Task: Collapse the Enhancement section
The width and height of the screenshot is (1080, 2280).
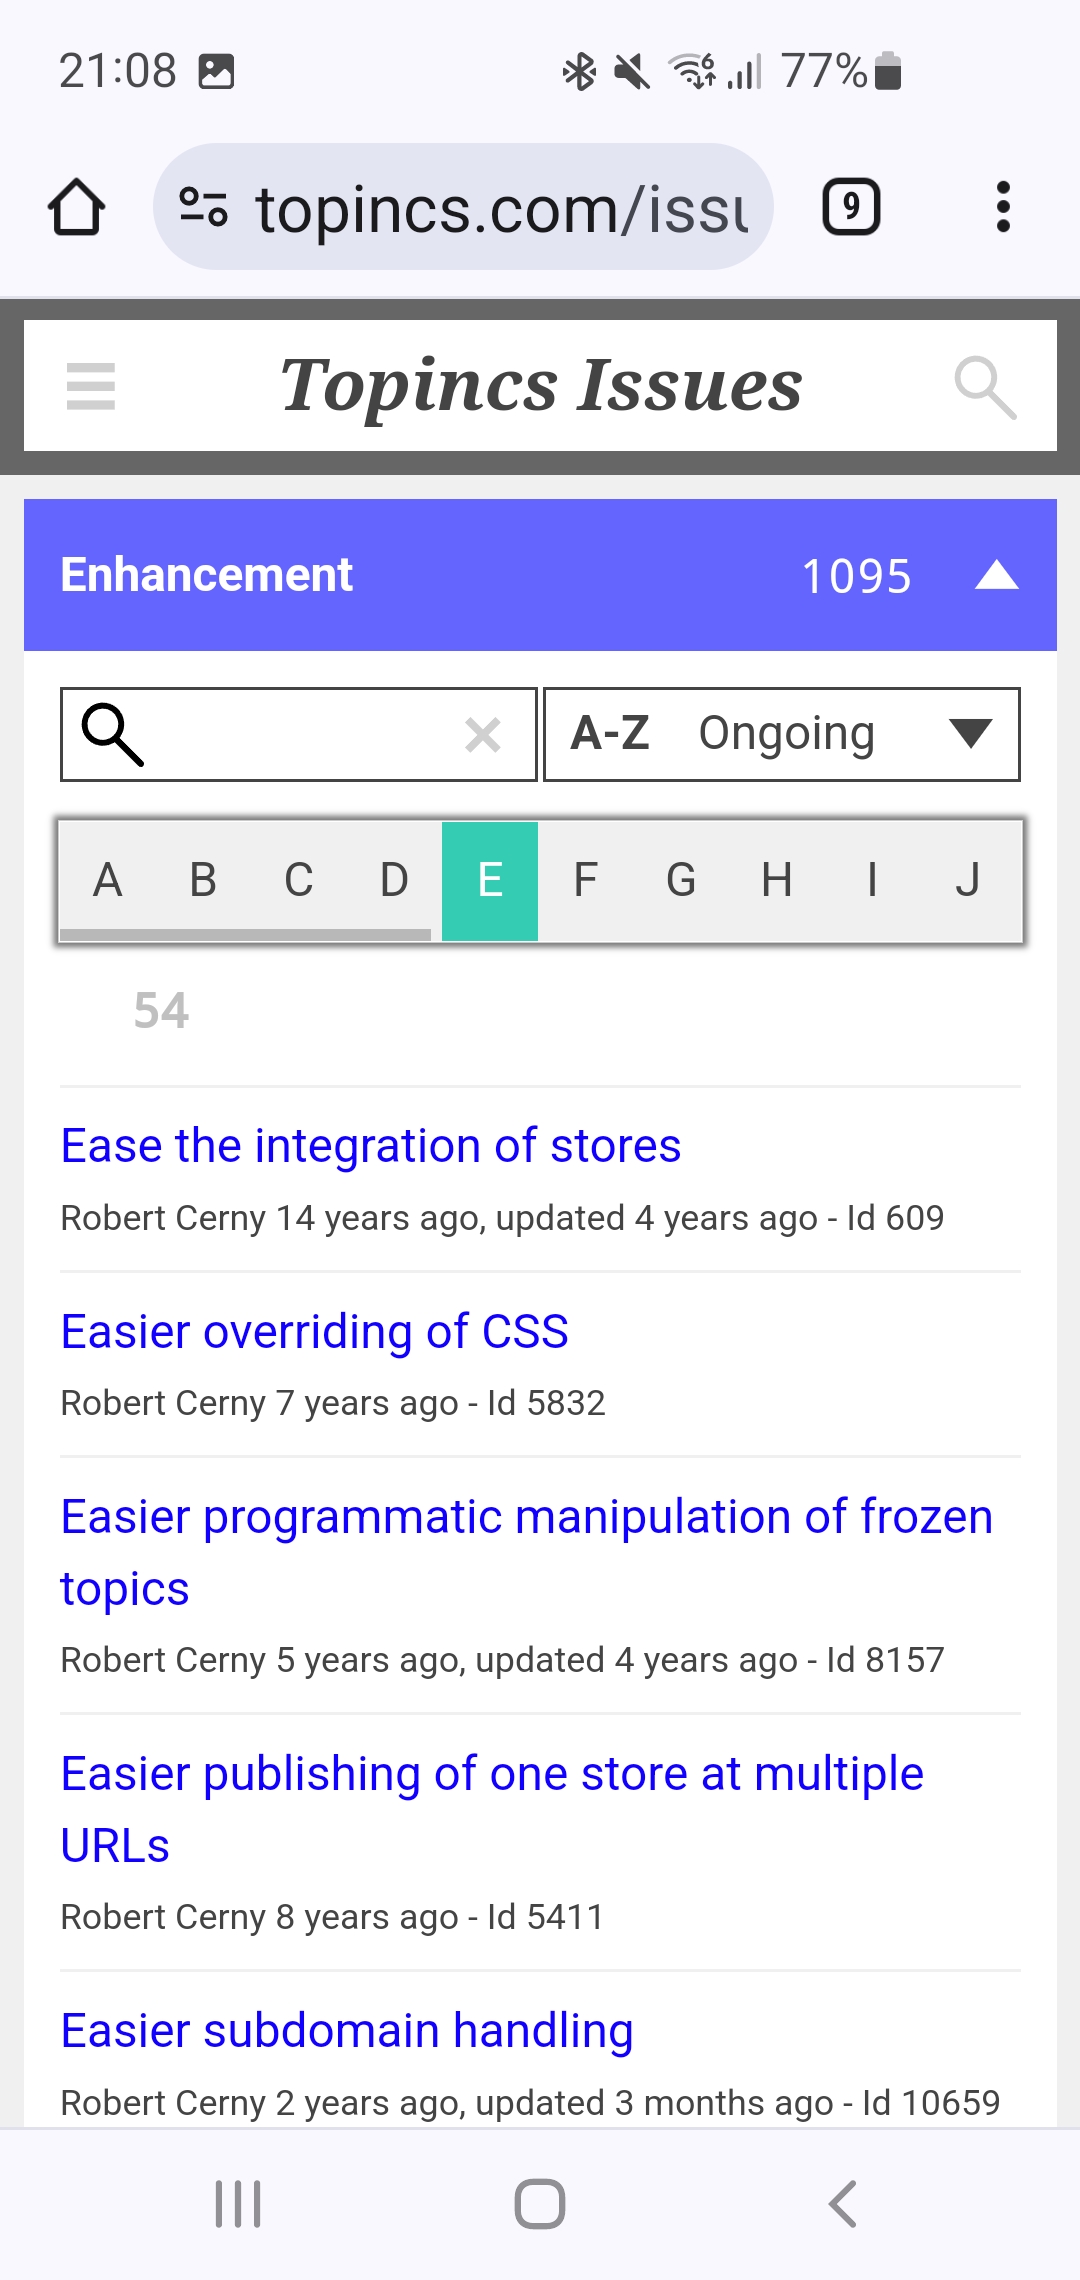Action: 996,575
